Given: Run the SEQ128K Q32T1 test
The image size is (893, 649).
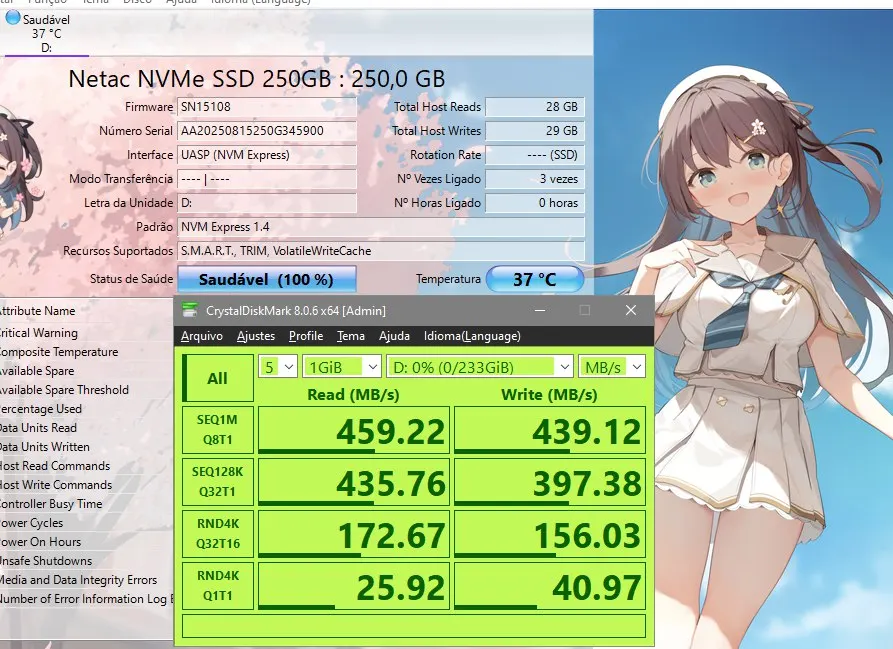Looking at the screenshot, I should click(x=218, y=482).
